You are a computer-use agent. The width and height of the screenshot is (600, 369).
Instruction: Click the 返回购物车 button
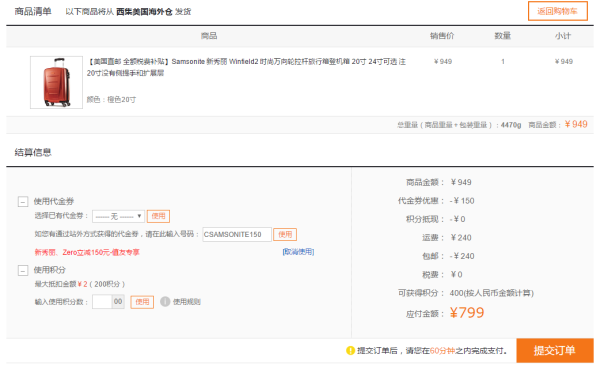coord(558,11)
